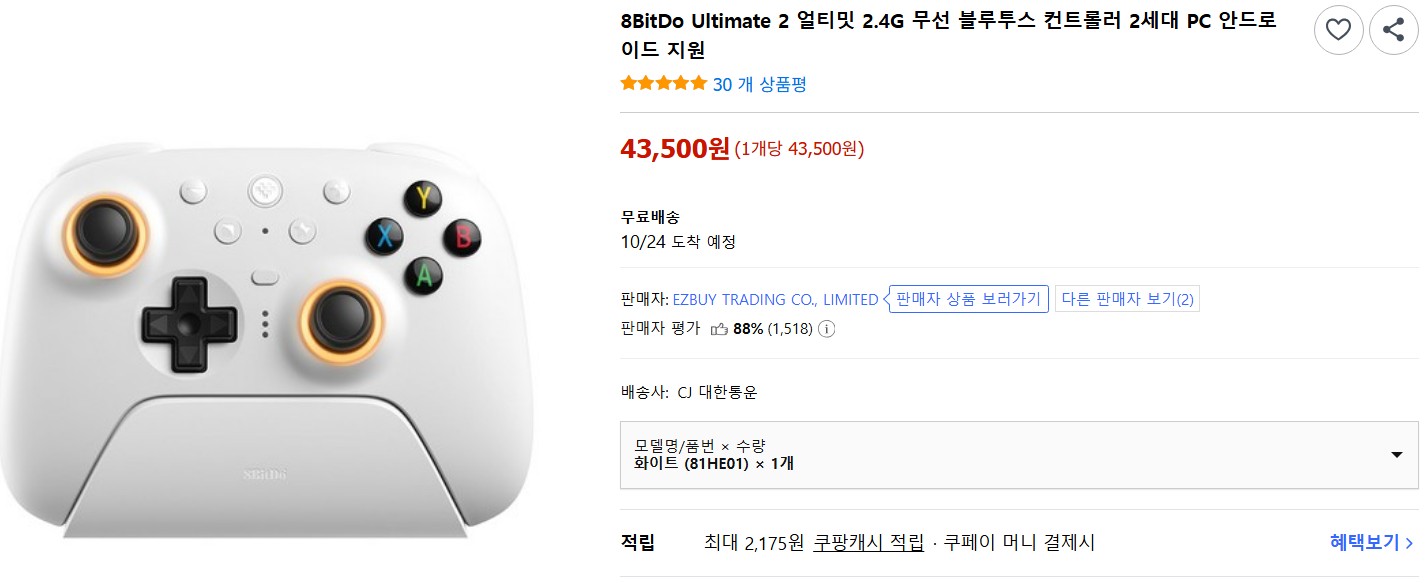Click the five-star rating icons

pyautogui.click(x=663, y=84)
